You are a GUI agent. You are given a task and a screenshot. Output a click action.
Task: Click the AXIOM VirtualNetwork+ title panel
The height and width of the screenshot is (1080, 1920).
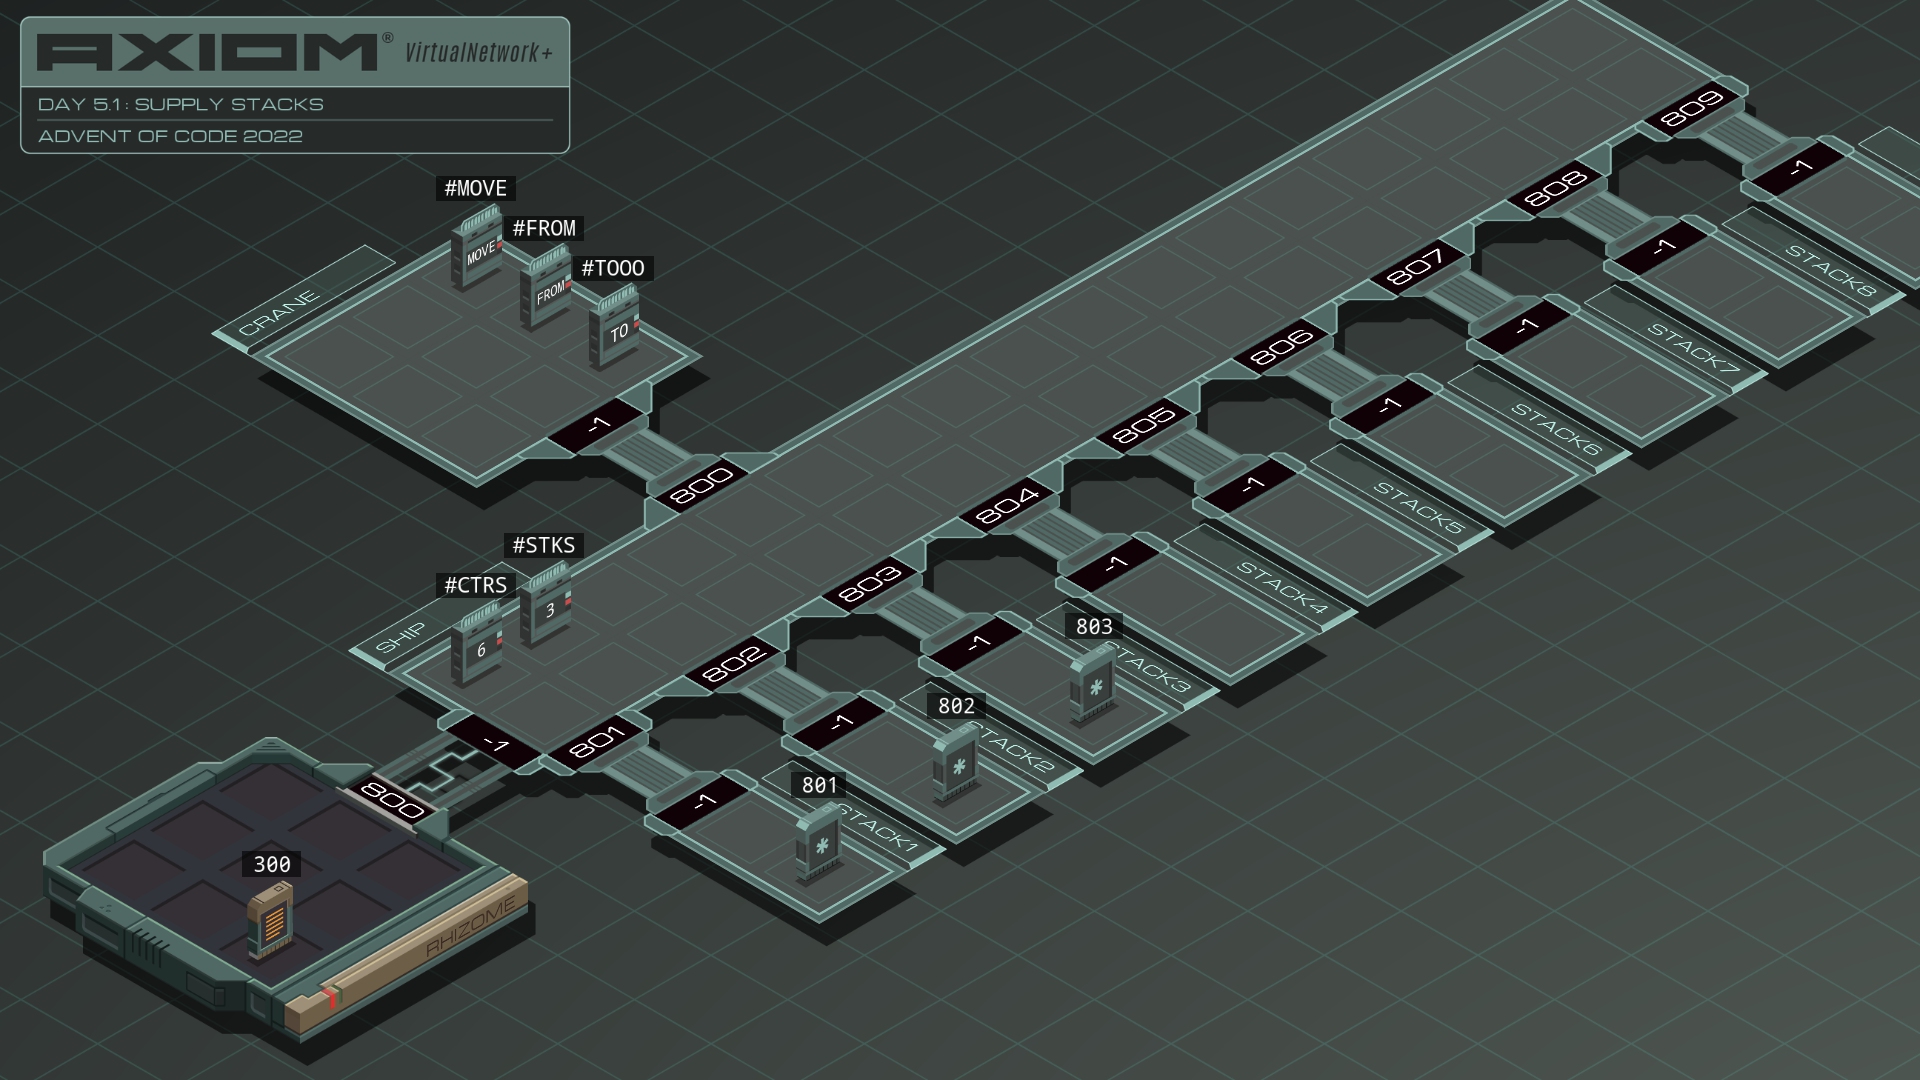point(295,85)
